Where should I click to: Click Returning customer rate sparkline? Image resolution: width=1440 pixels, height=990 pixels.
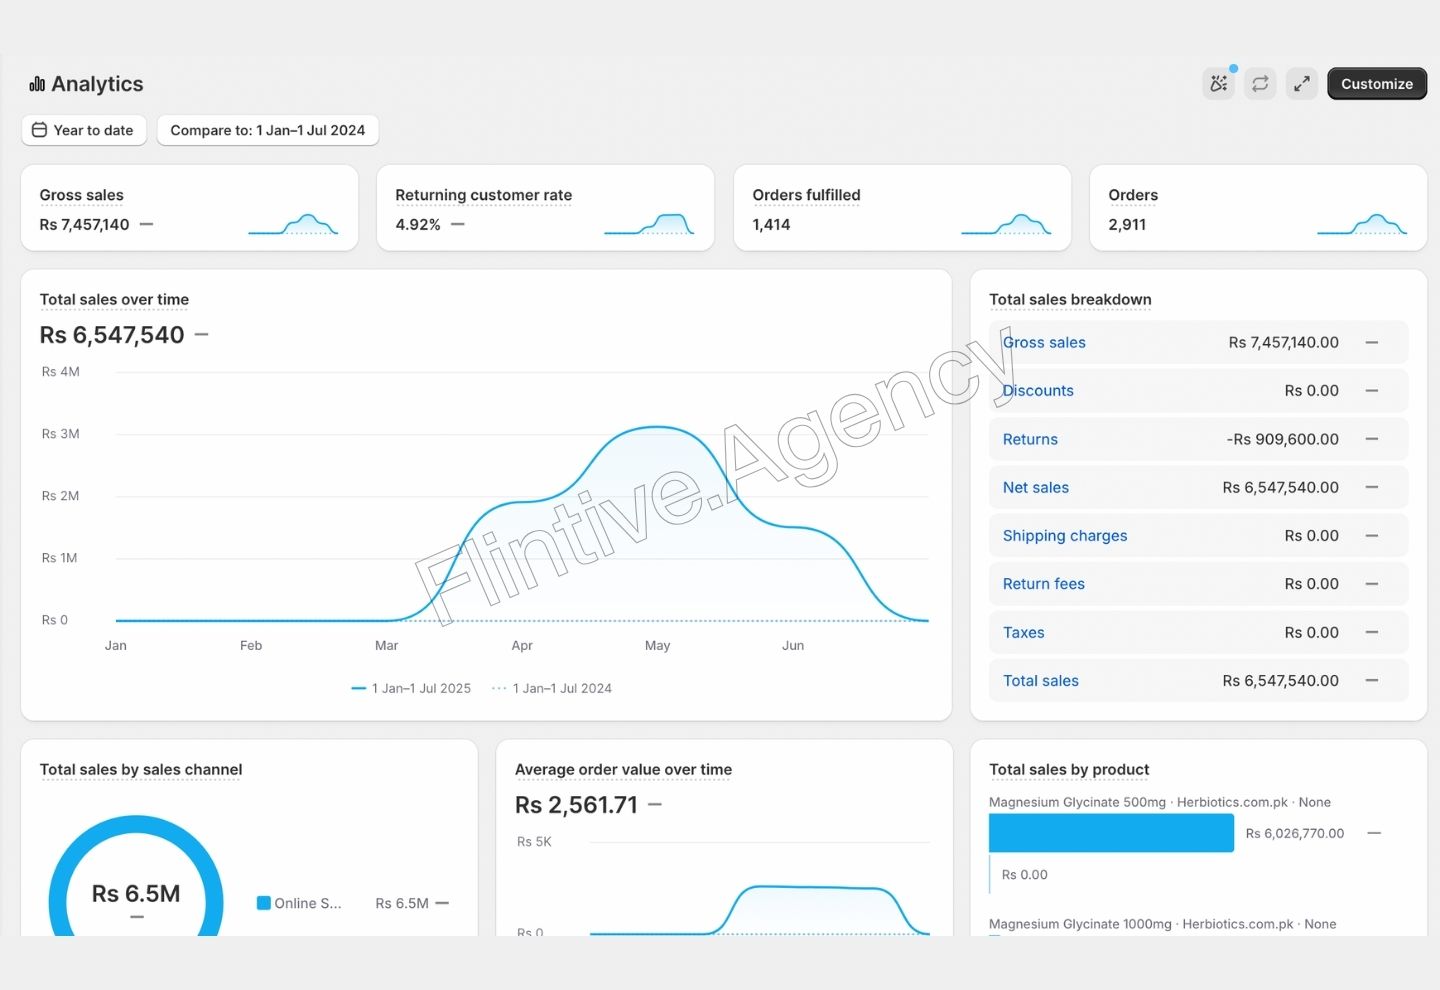click(x=649, y=224)
